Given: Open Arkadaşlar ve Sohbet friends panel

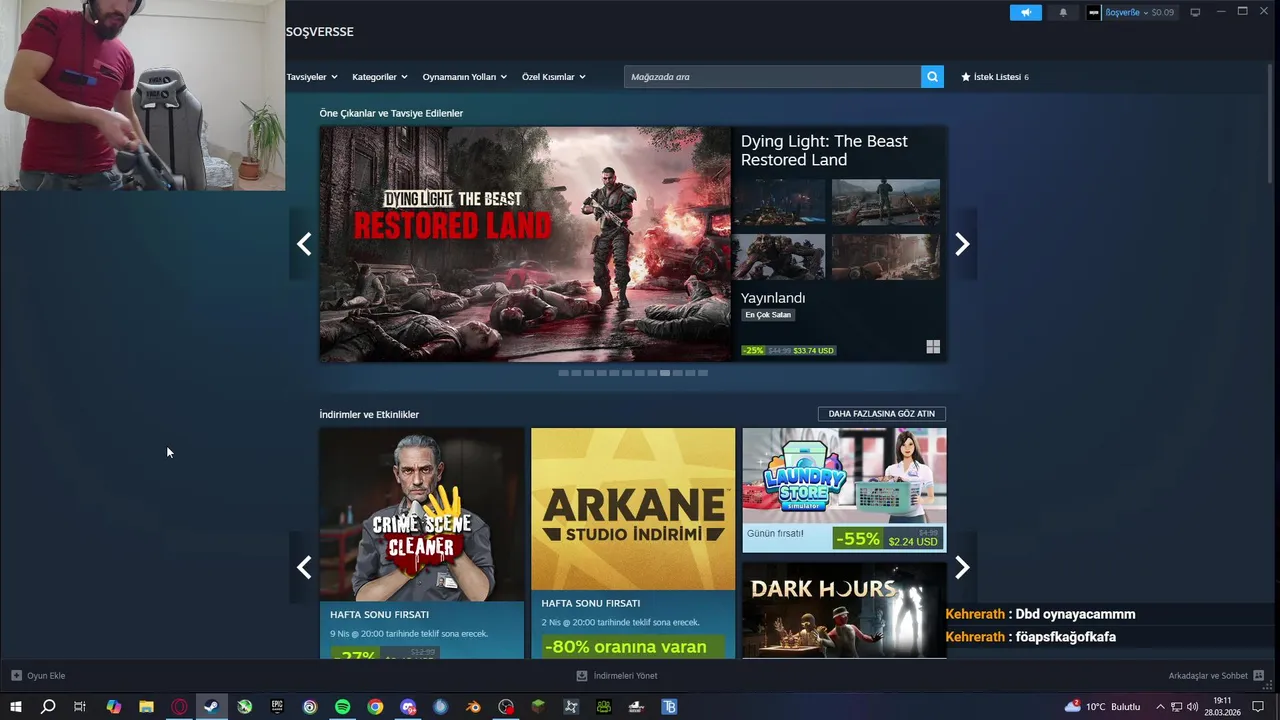Looking at the screenshot, I should click(1216, 676).
